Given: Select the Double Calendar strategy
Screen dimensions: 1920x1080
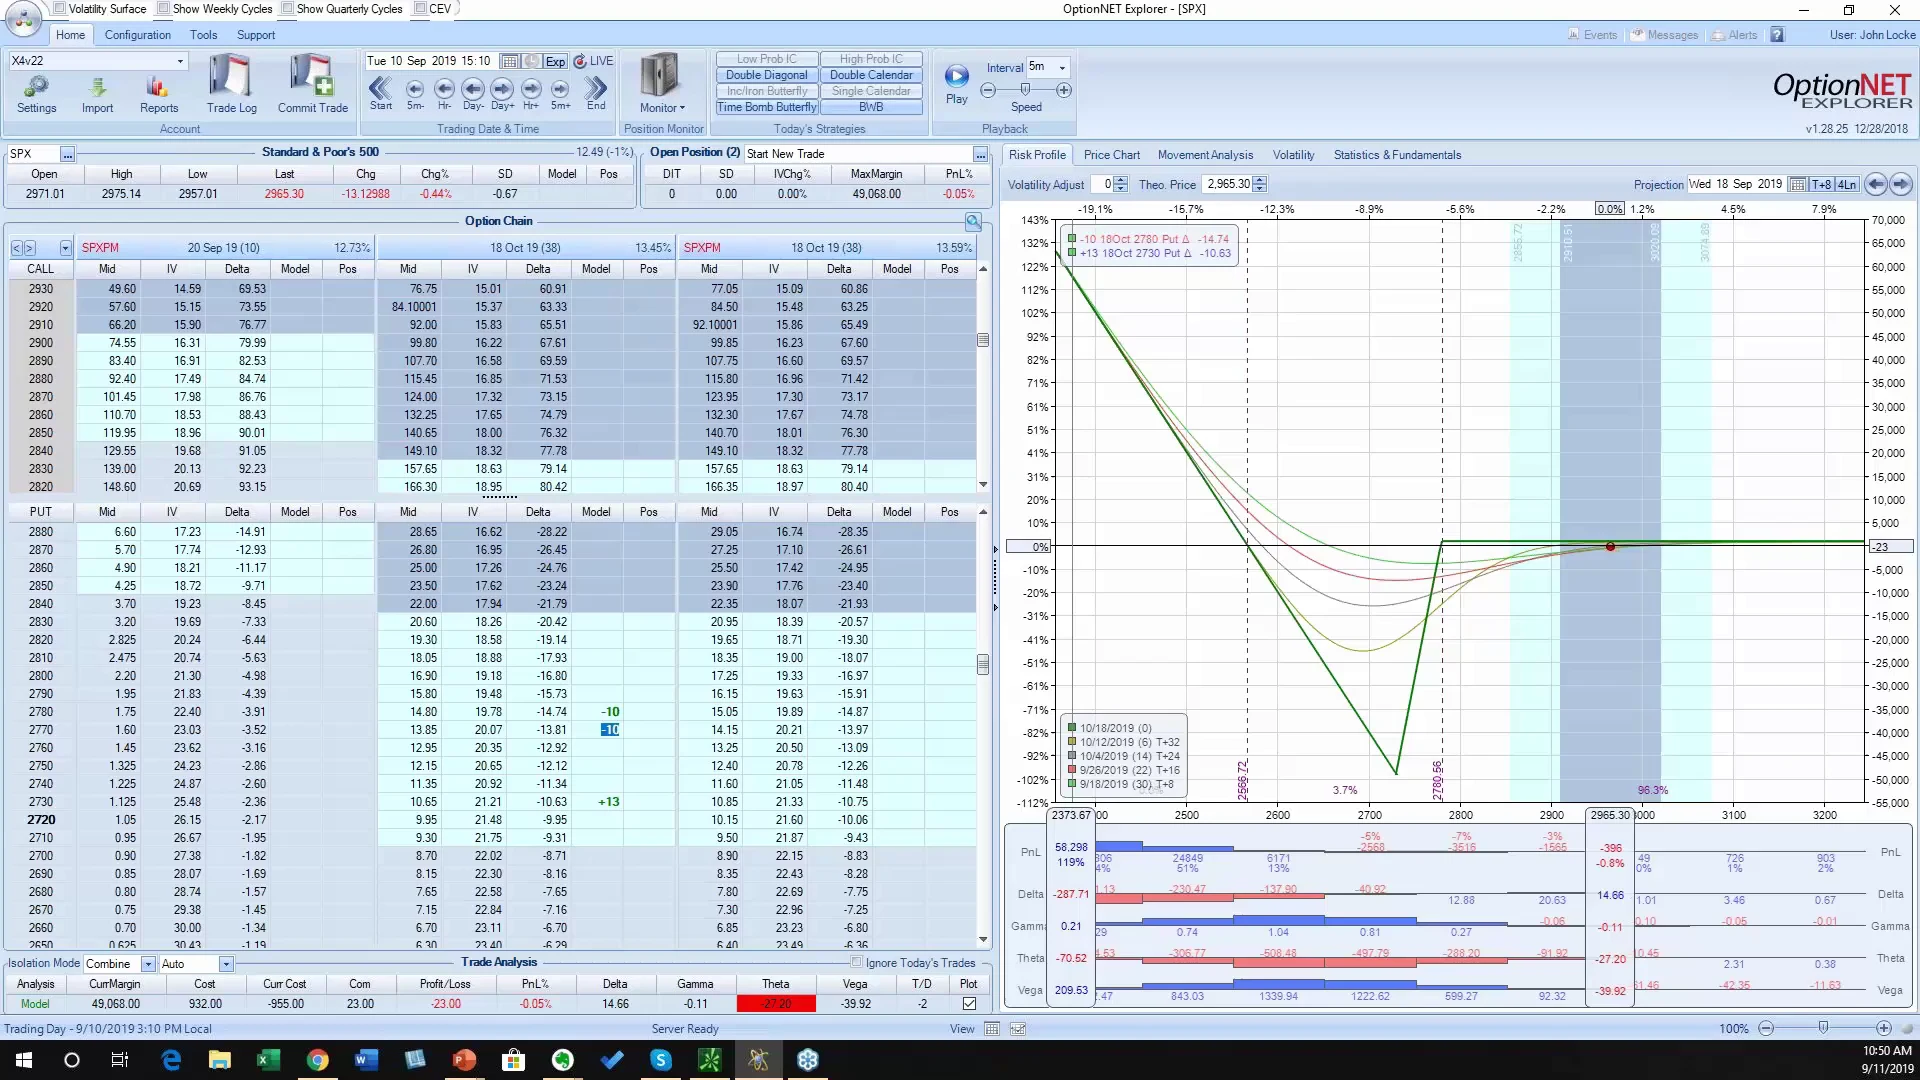Looking at the screenshot, I should click(871, 75).
